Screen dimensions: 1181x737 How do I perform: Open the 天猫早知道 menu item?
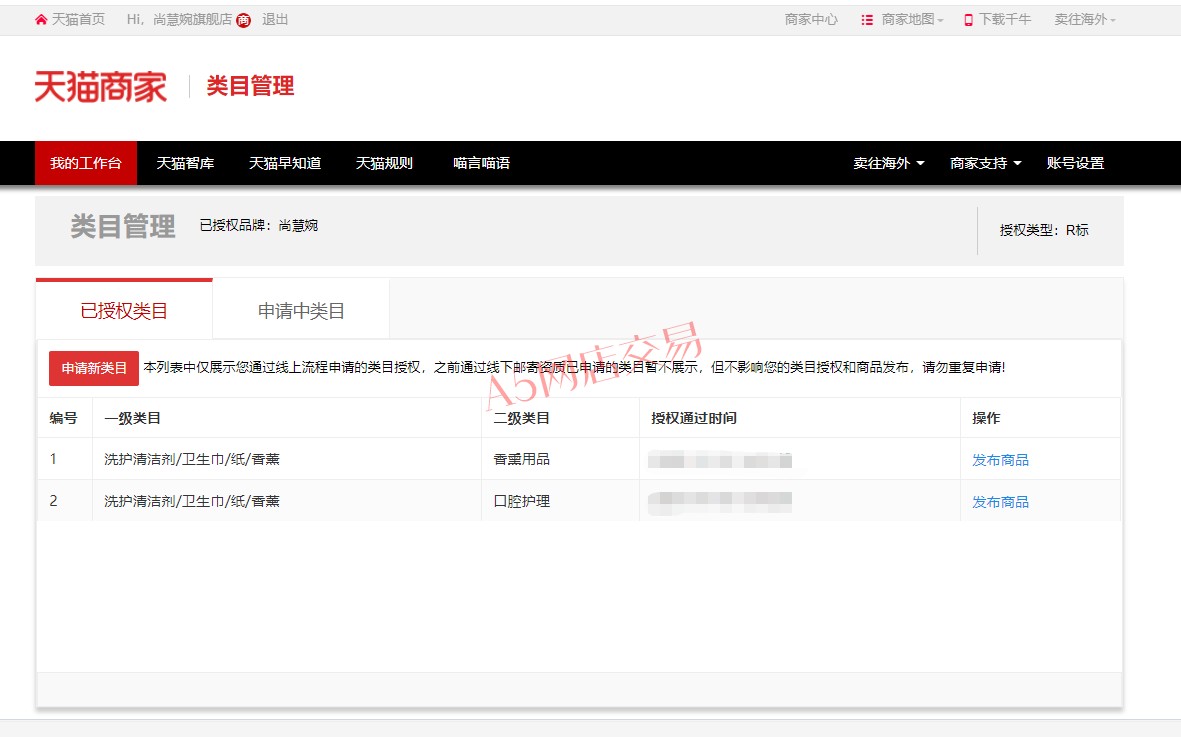click(285, 163)
